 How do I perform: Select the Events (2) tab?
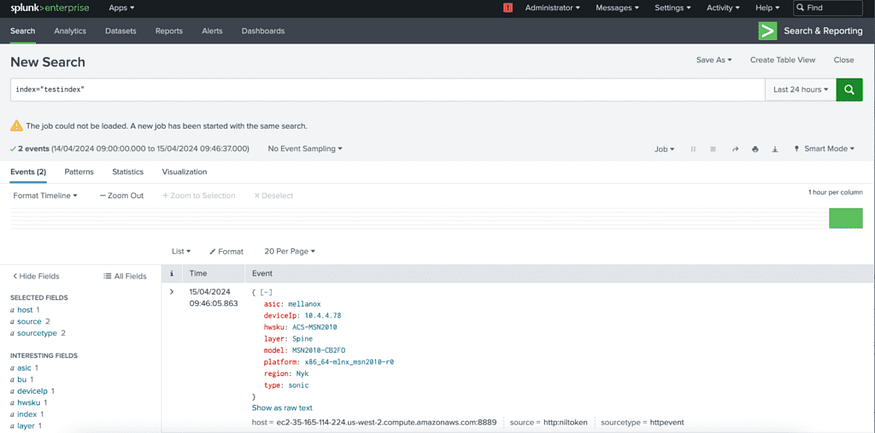pos(28,172)
